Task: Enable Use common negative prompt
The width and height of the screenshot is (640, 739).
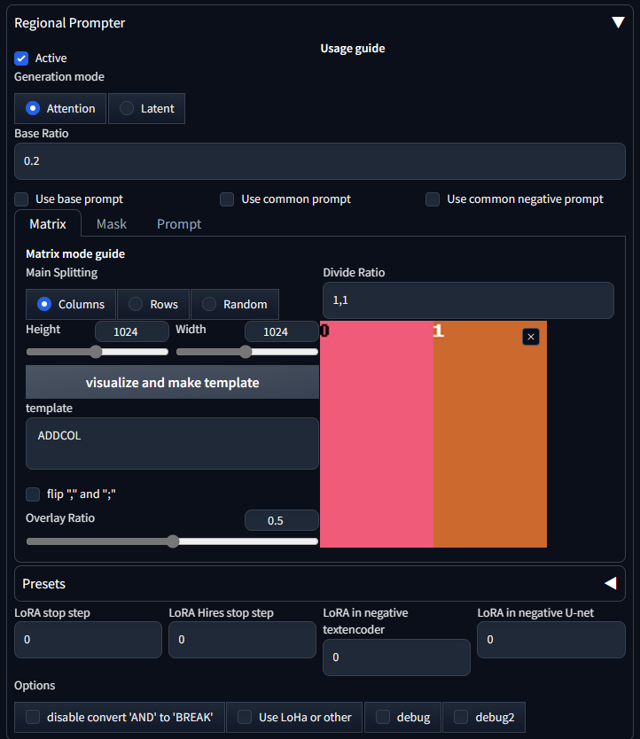Action: [432, 199]
